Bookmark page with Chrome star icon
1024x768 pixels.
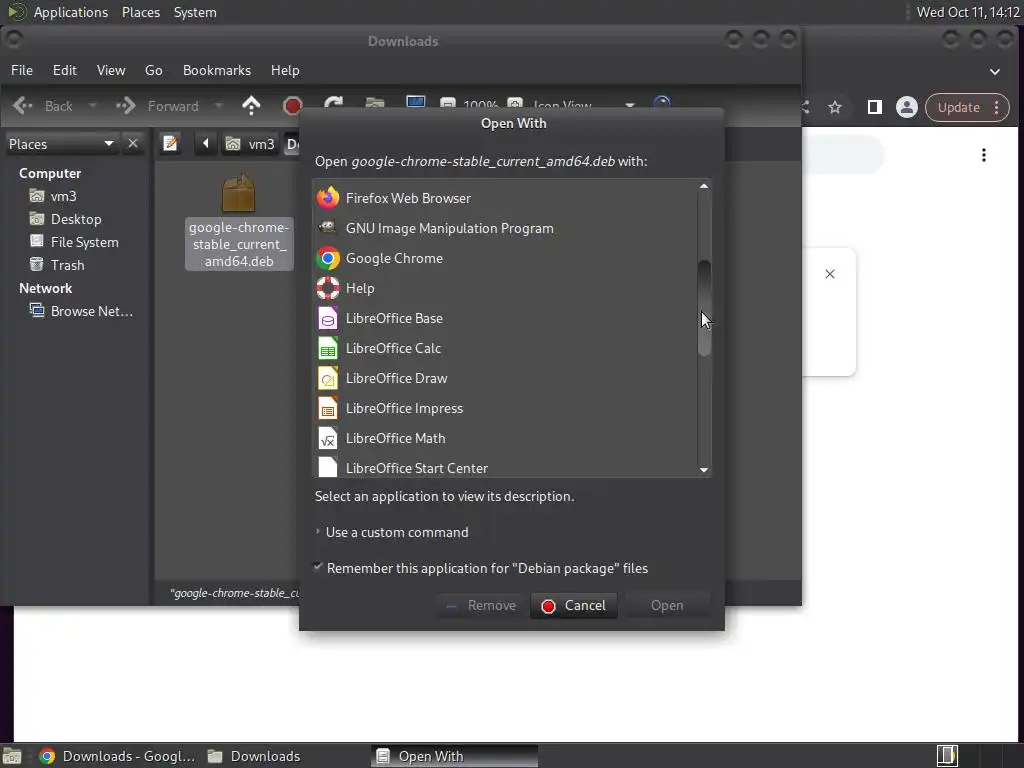[835, 107]
